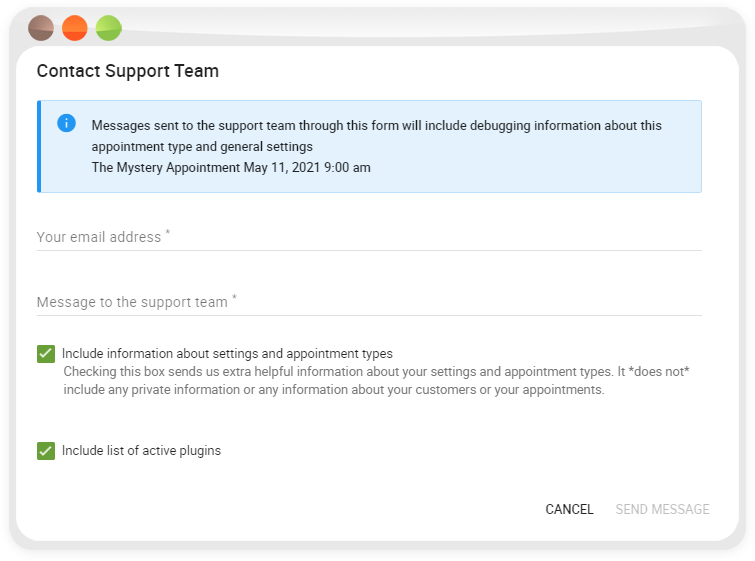Uncheck the settings and appointment types checkbox
This screenshot has width=755, height=561.
[x=46, y=354]
